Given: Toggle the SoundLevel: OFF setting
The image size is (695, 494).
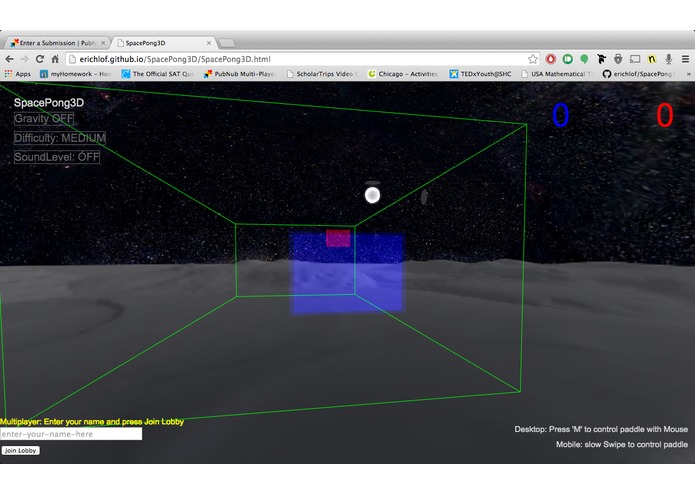Looking at the screenshot, I should click(x=57, y=157).
